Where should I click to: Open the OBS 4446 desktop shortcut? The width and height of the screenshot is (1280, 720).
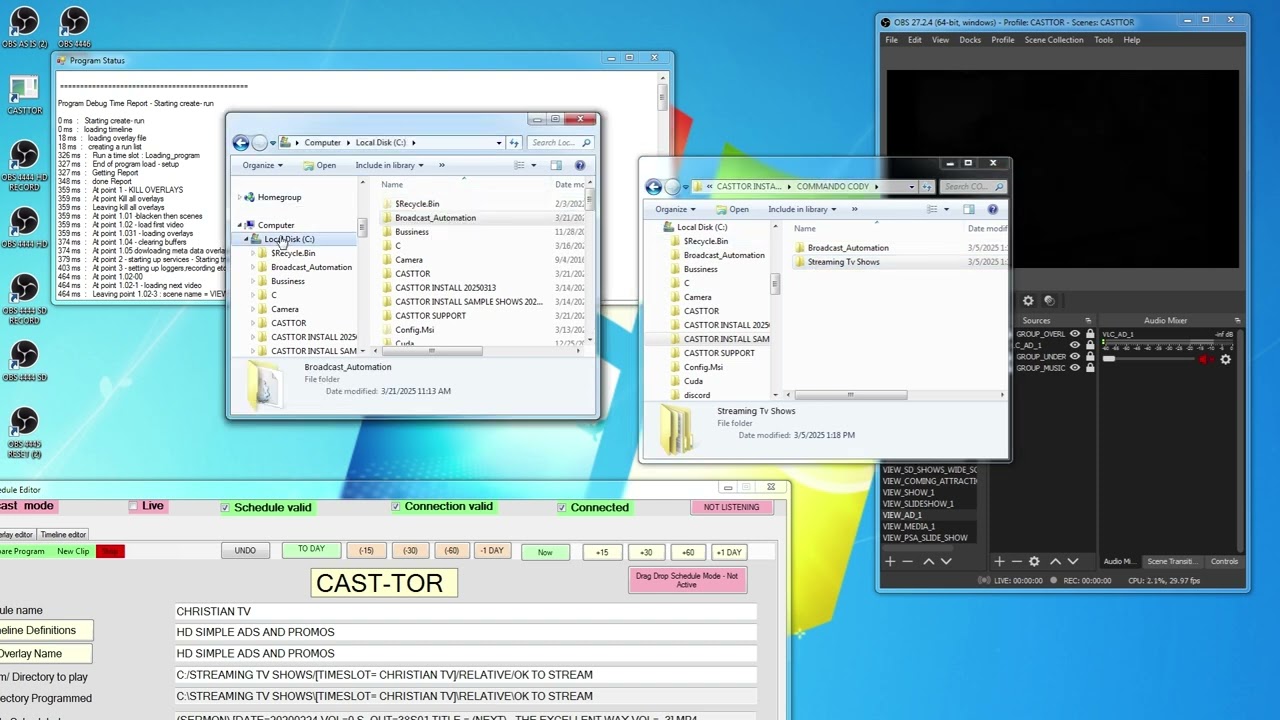(x=74, y=27)
